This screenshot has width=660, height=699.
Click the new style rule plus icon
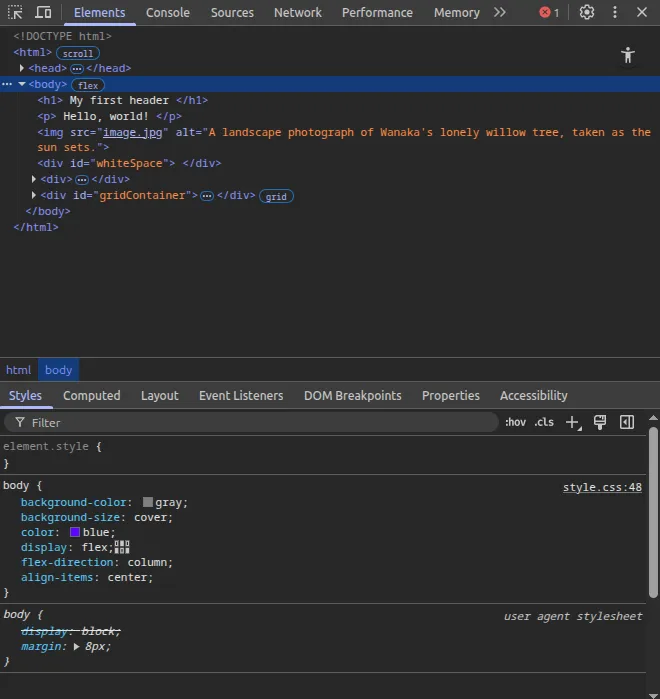(573, 422)
